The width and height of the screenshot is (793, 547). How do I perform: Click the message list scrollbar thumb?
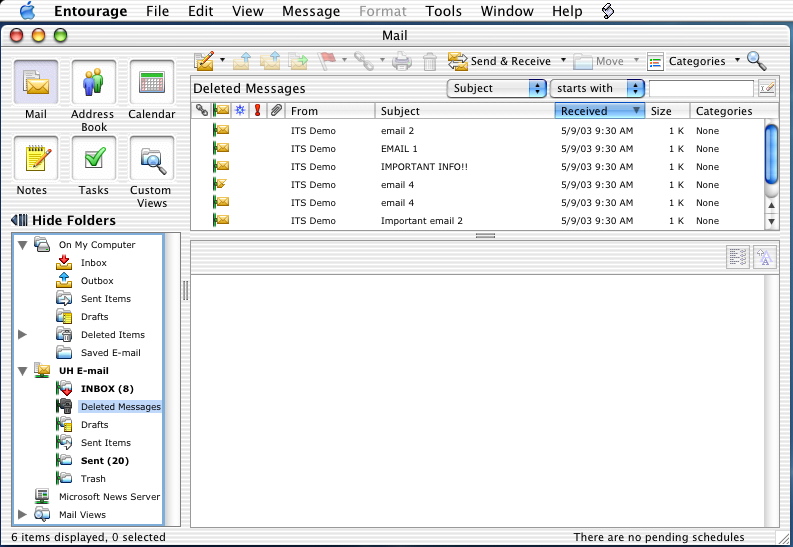coord(771,154)
